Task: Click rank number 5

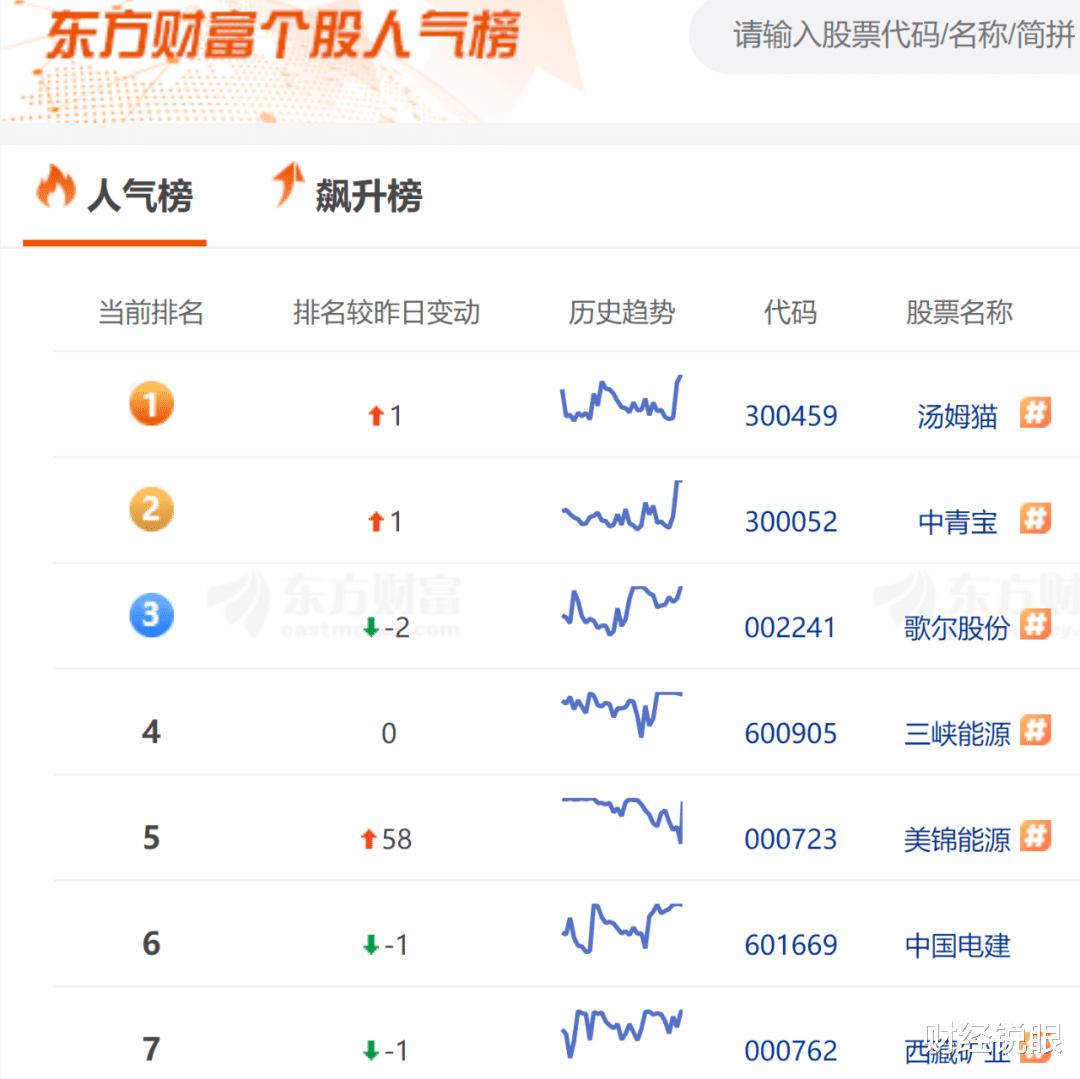Action: [x=152, y=837]
